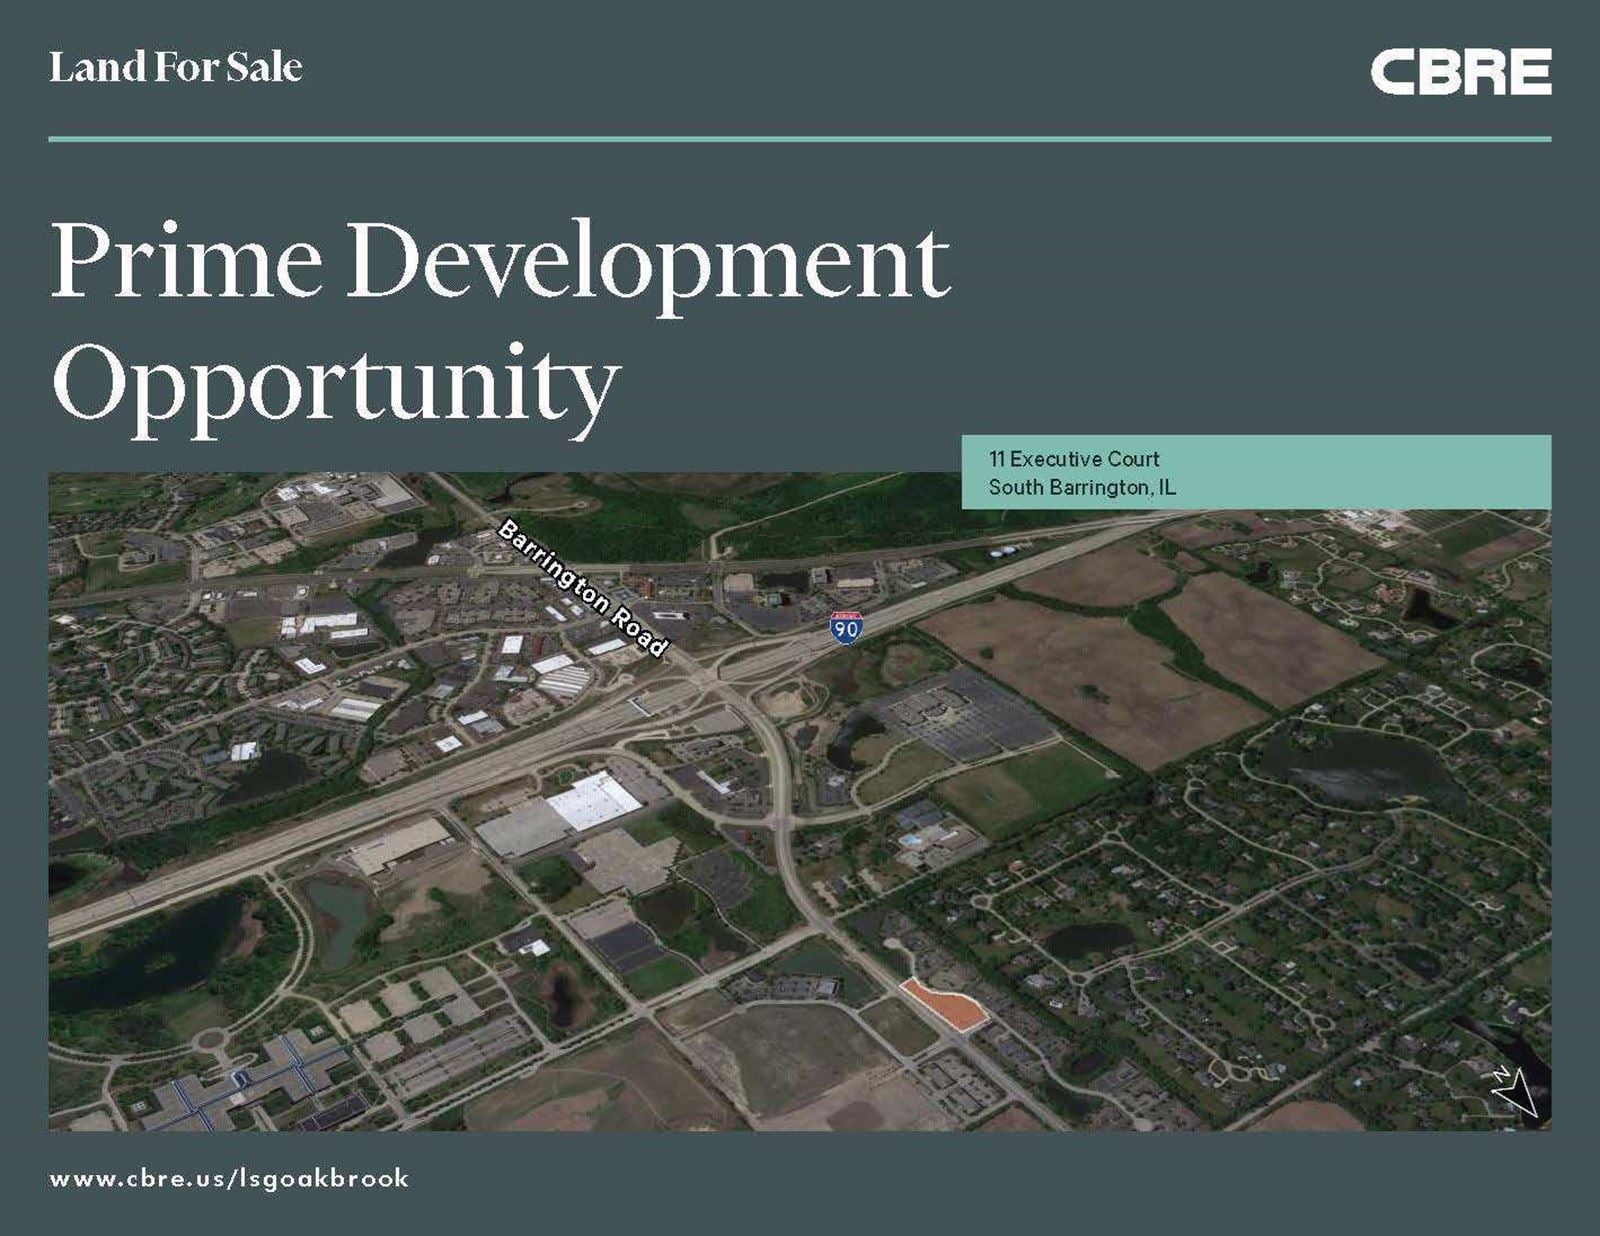Viewport: 1600px width, 1236px height.
Task: Click the CBRE logo
Action: (1460, 72)
